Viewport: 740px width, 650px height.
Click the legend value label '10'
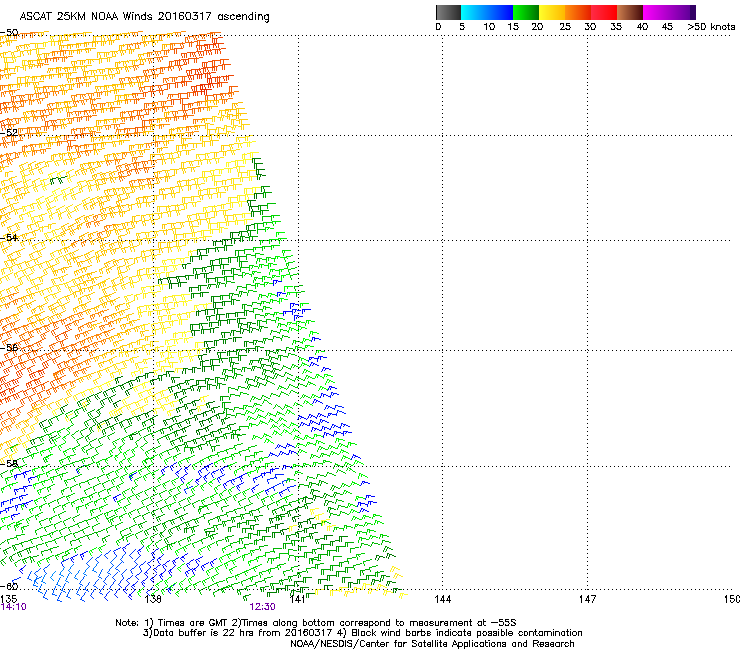[x=489, y=27]
